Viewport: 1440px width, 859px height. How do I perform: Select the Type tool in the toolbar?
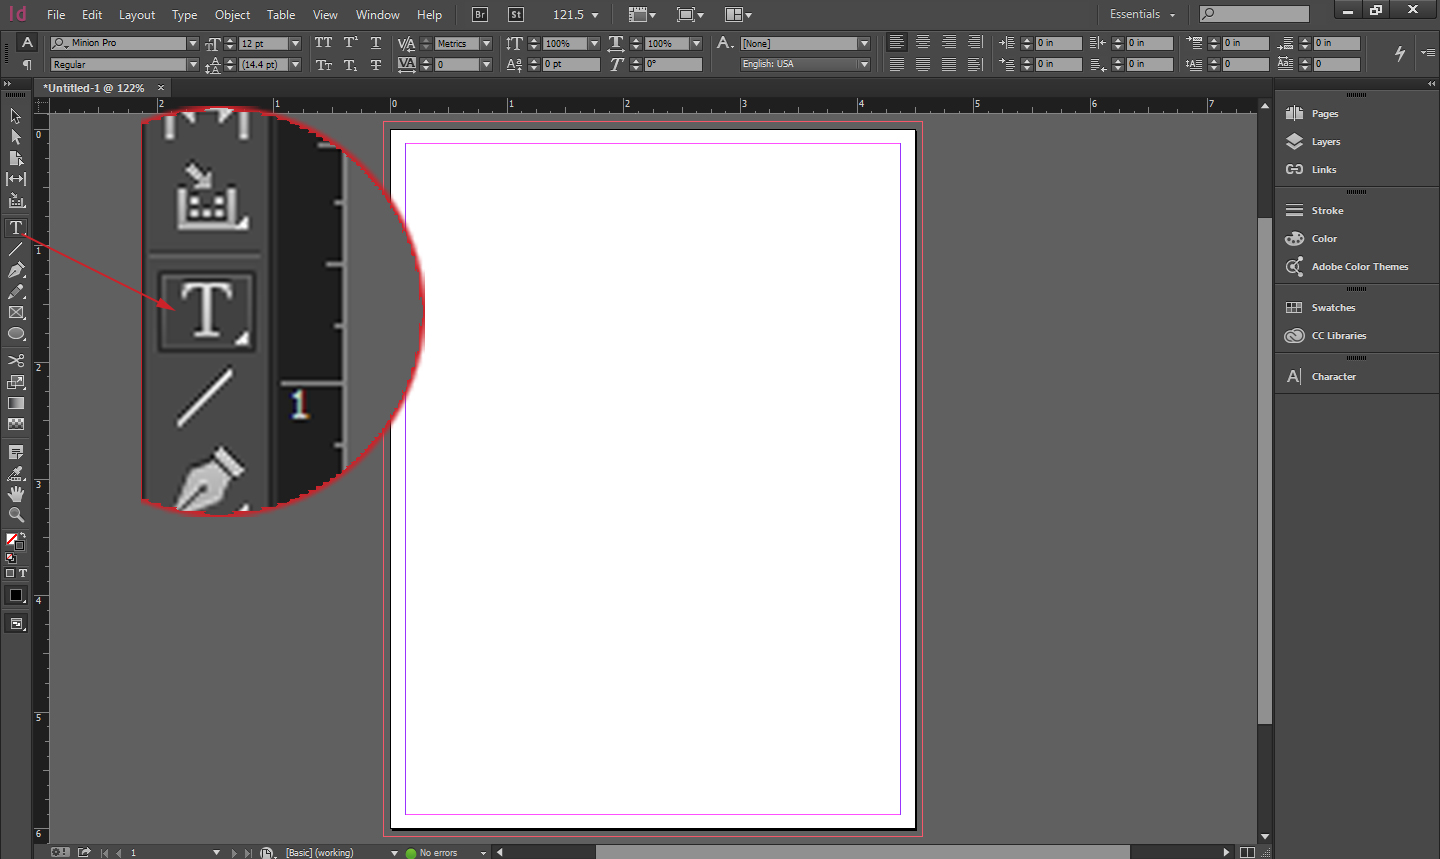[15, 227]
